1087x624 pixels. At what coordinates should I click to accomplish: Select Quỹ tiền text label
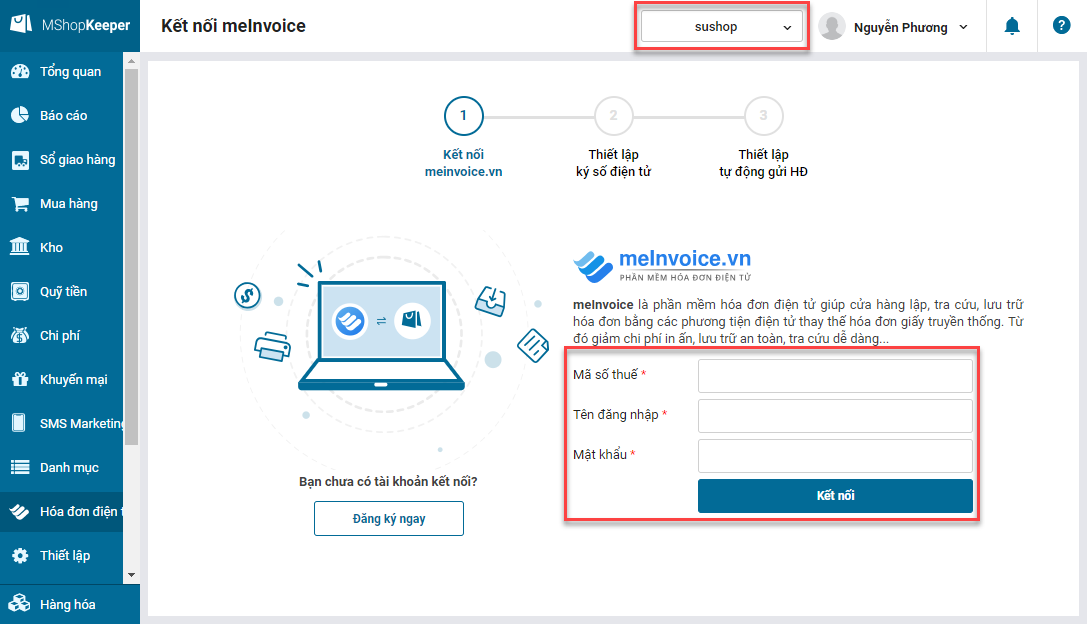(x=63, y=292)
